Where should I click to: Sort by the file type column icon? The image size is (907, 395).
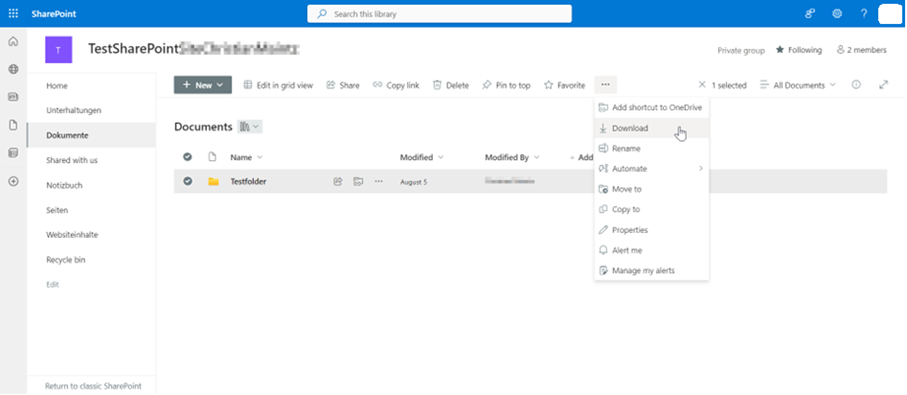(212, 157)
